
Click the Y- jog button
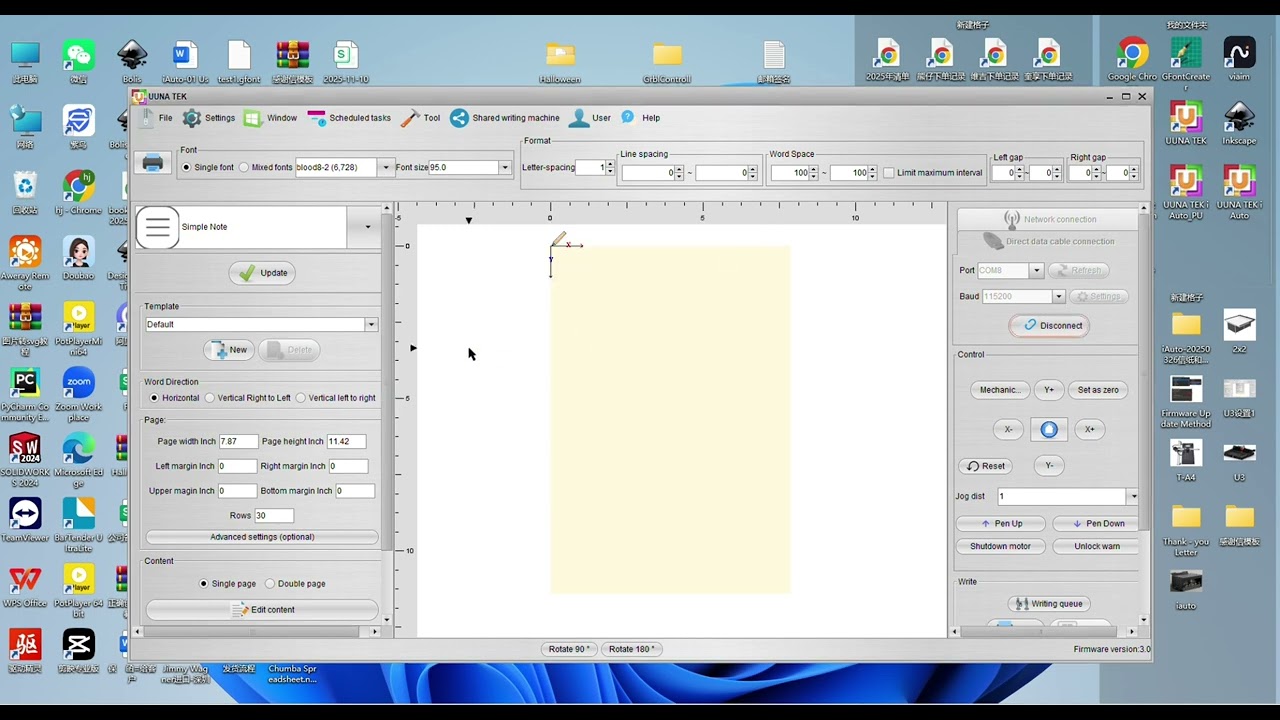click(1049, 466)
